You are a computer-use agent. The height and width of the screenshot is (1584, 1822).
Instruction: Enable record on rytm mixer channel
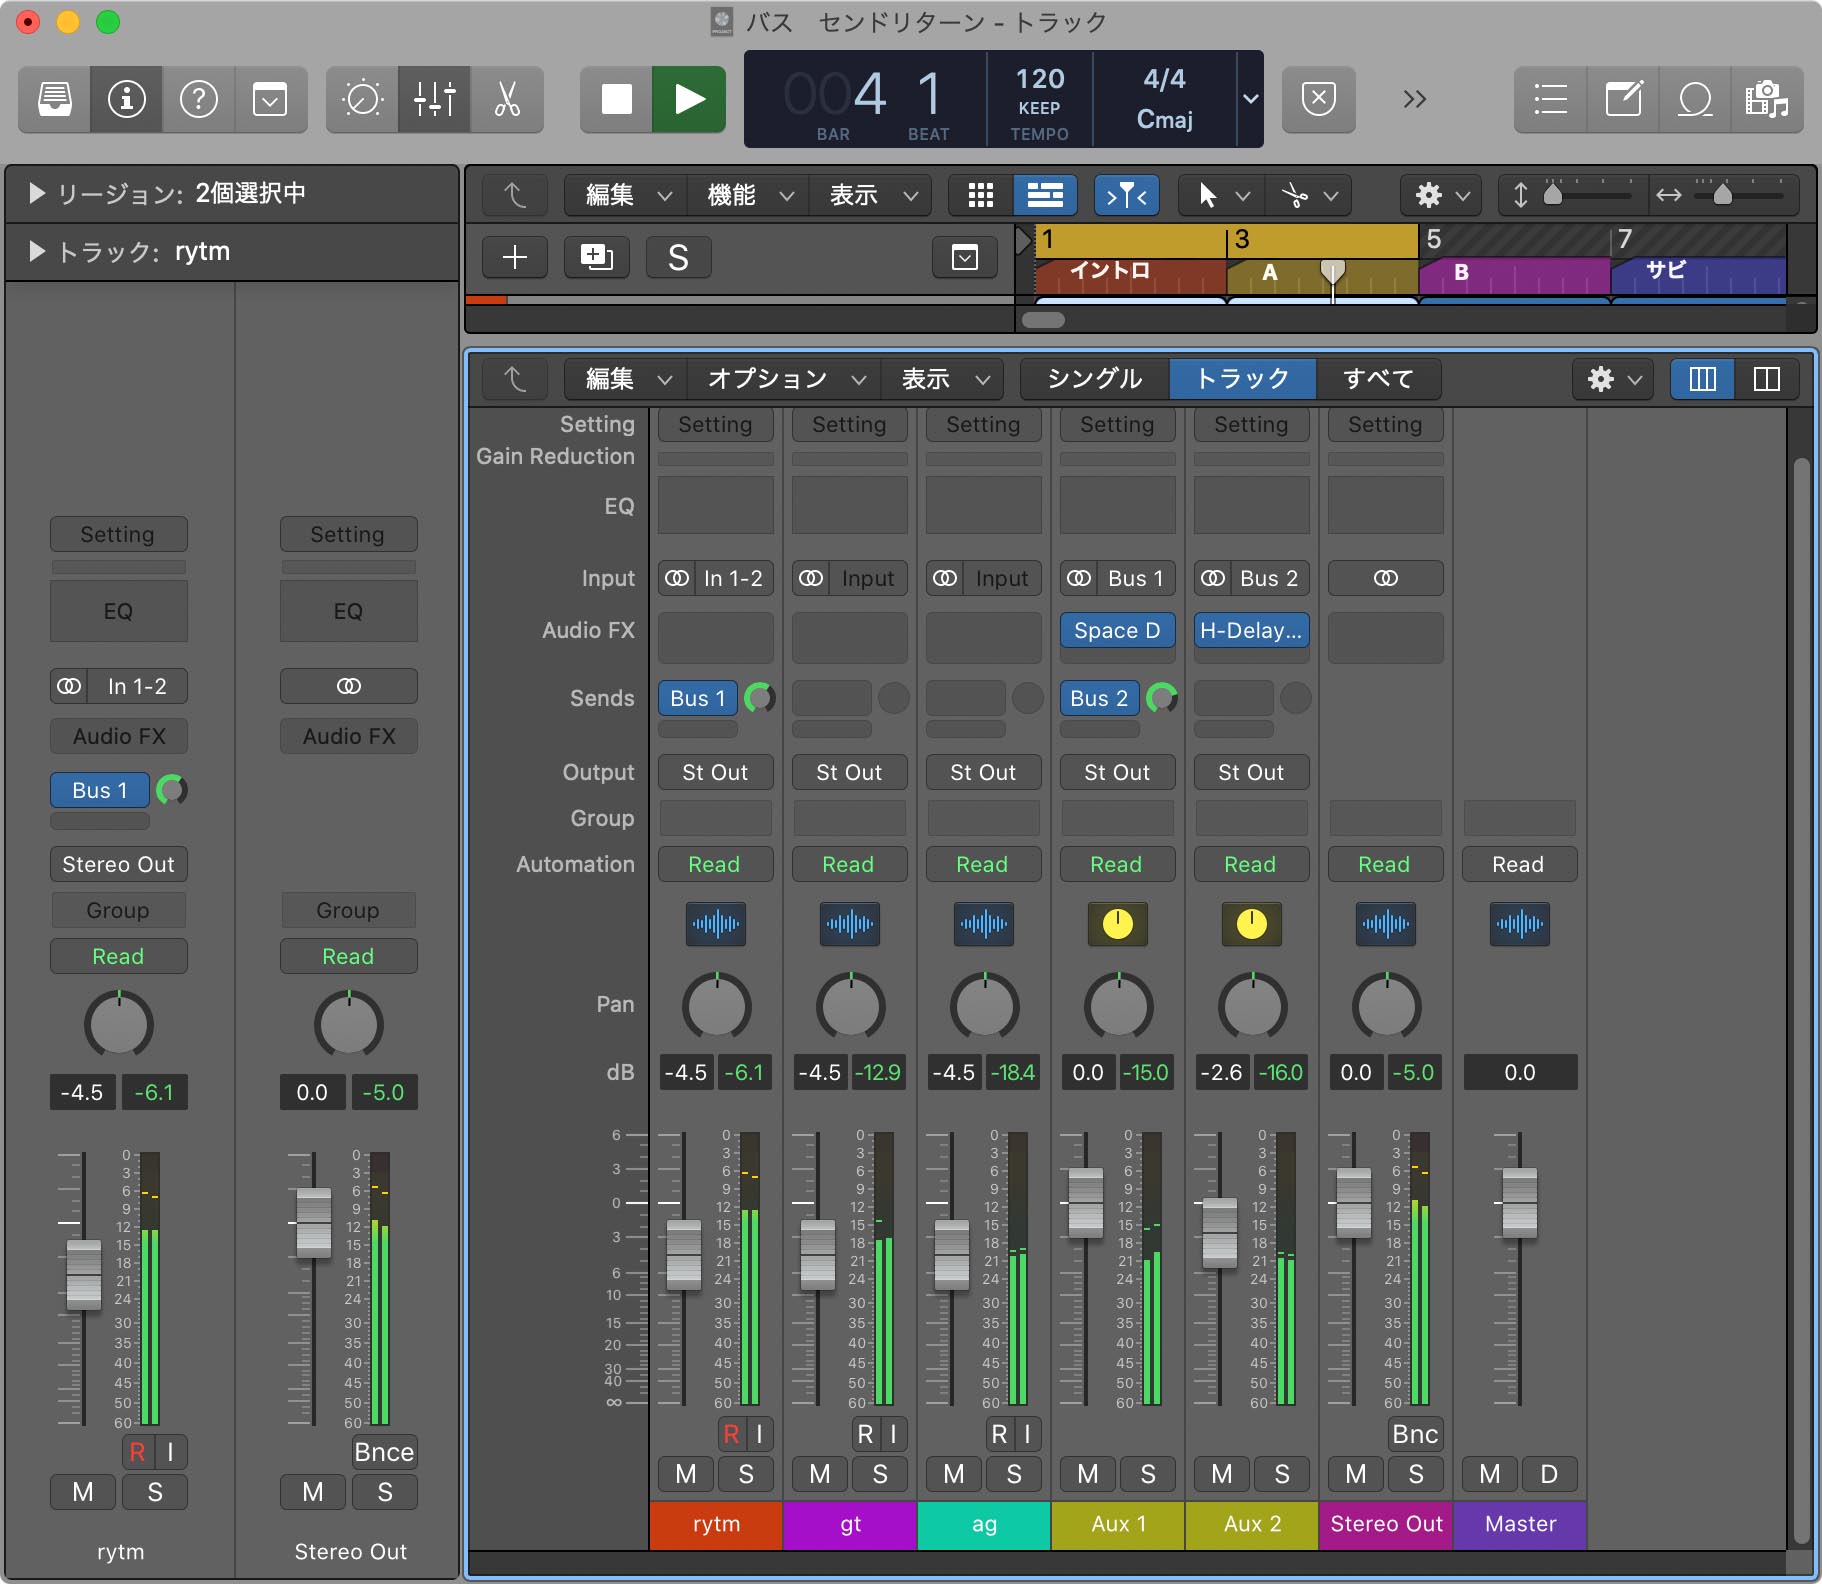click(x=731, y=1434)
